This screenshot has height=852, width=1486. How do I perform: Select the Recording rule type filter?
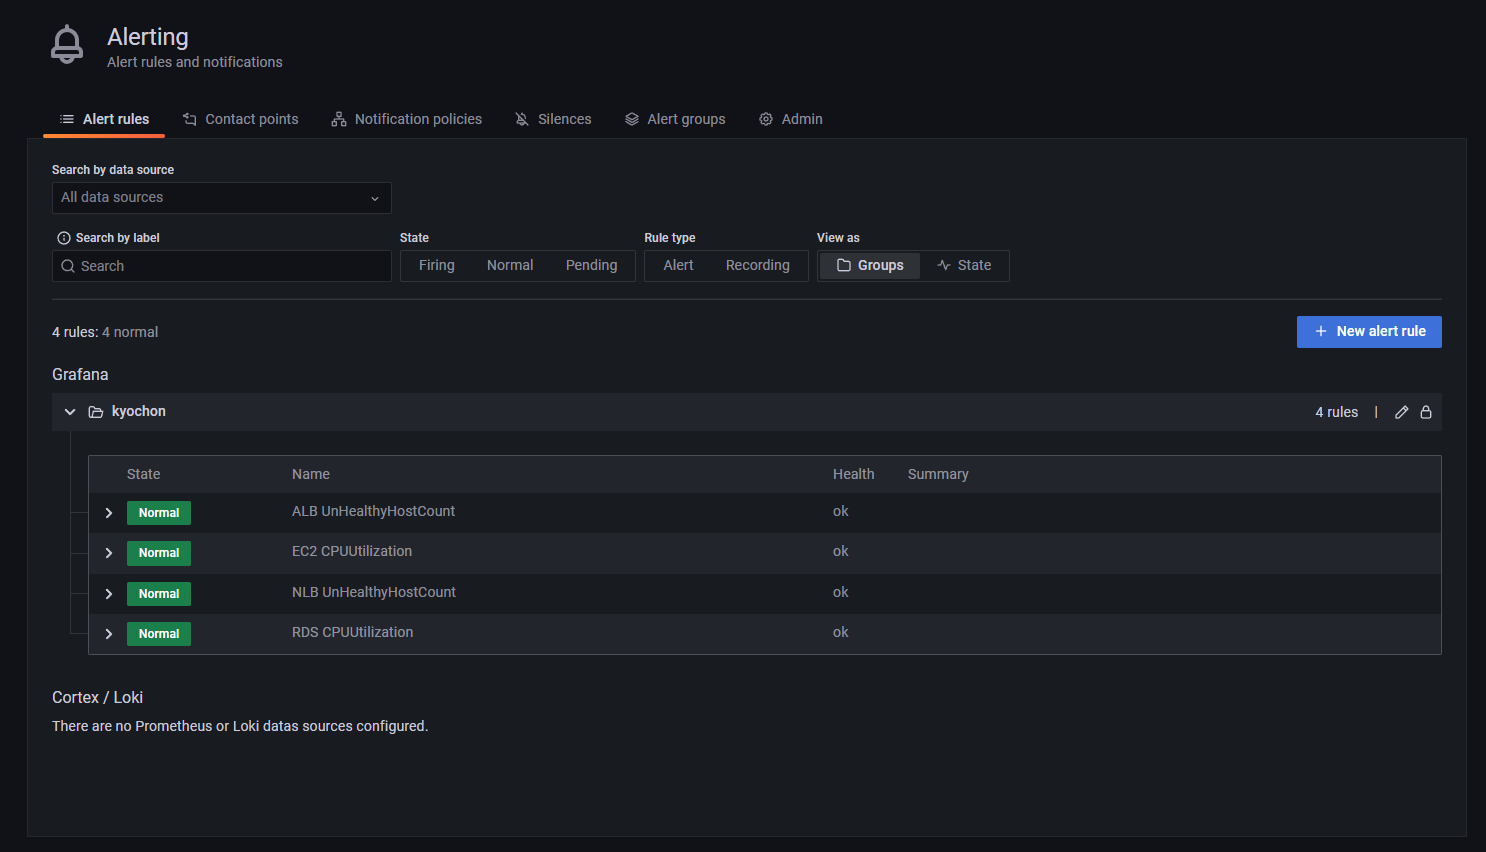pos(758,266)
